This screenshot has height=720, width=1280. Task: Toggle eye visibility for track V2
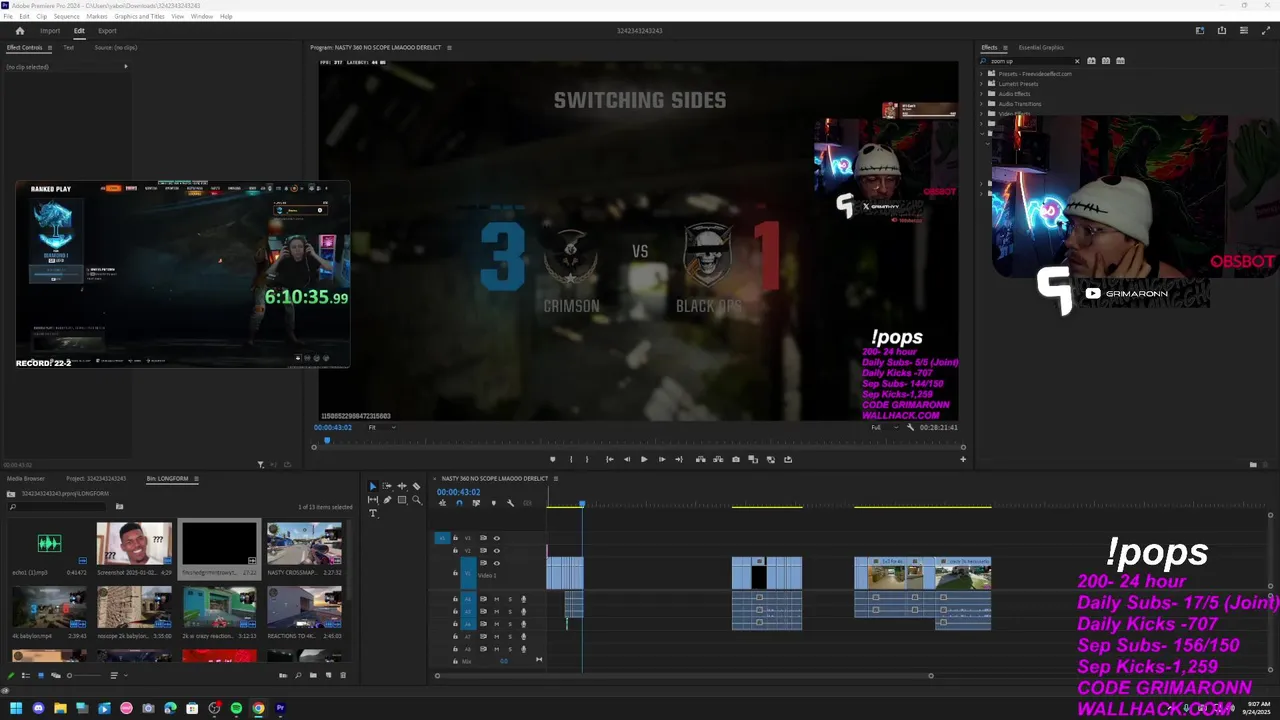(x=496, y=551)
